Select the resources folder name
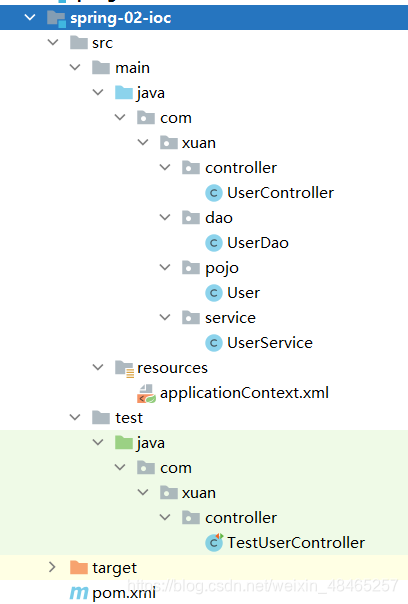The width and height of the screenshot is (408, 604). tap(172, 368)
